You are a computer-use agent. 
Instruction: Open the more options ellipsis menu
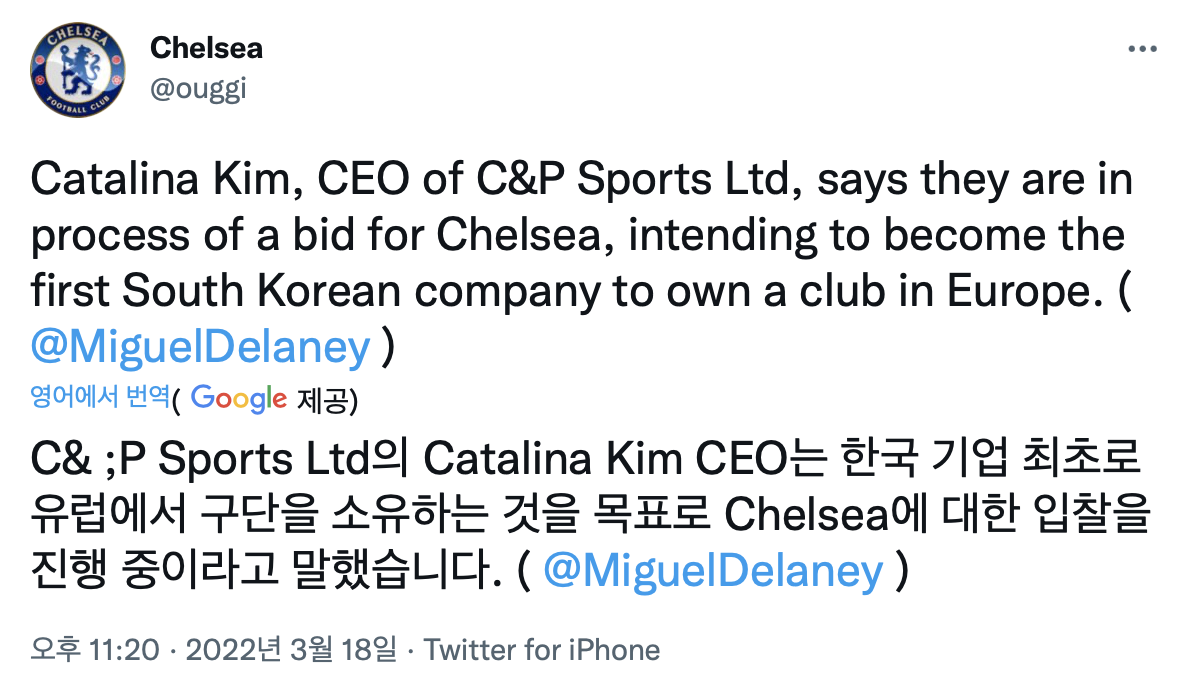[1143, 48]
